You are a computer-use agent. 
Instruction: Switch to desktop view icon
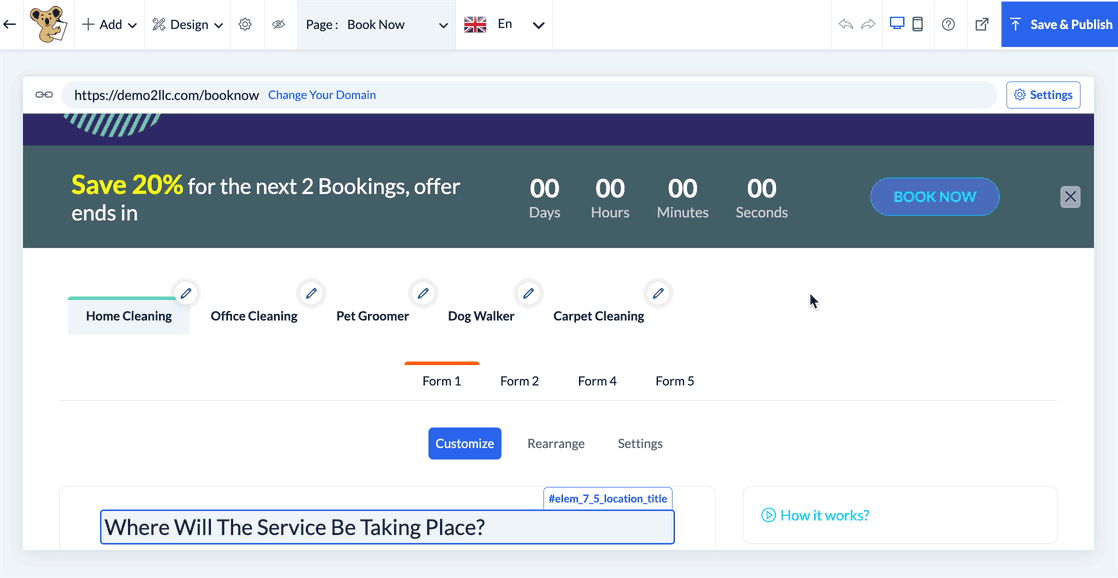pos(897,24)
